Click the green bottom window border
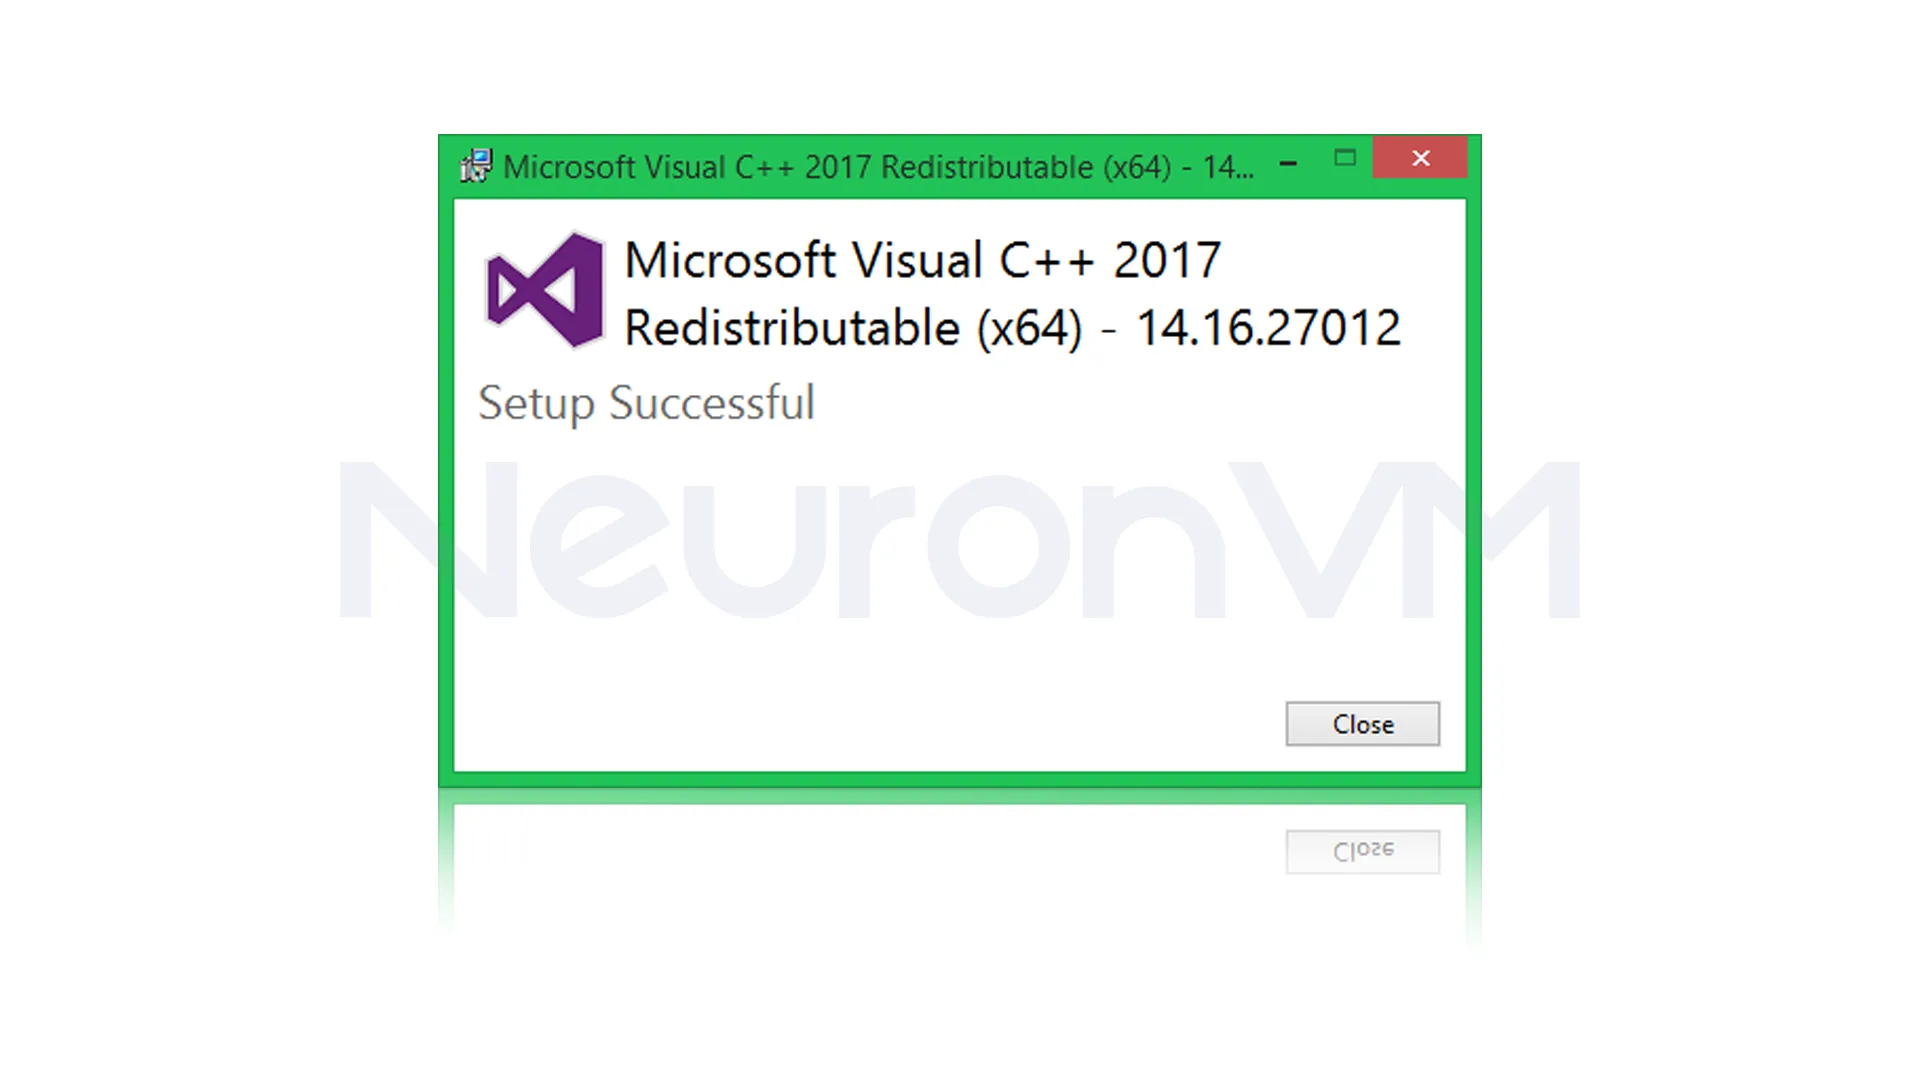The width and height of the screenshot is (1920, 1080). pos(960,779)
